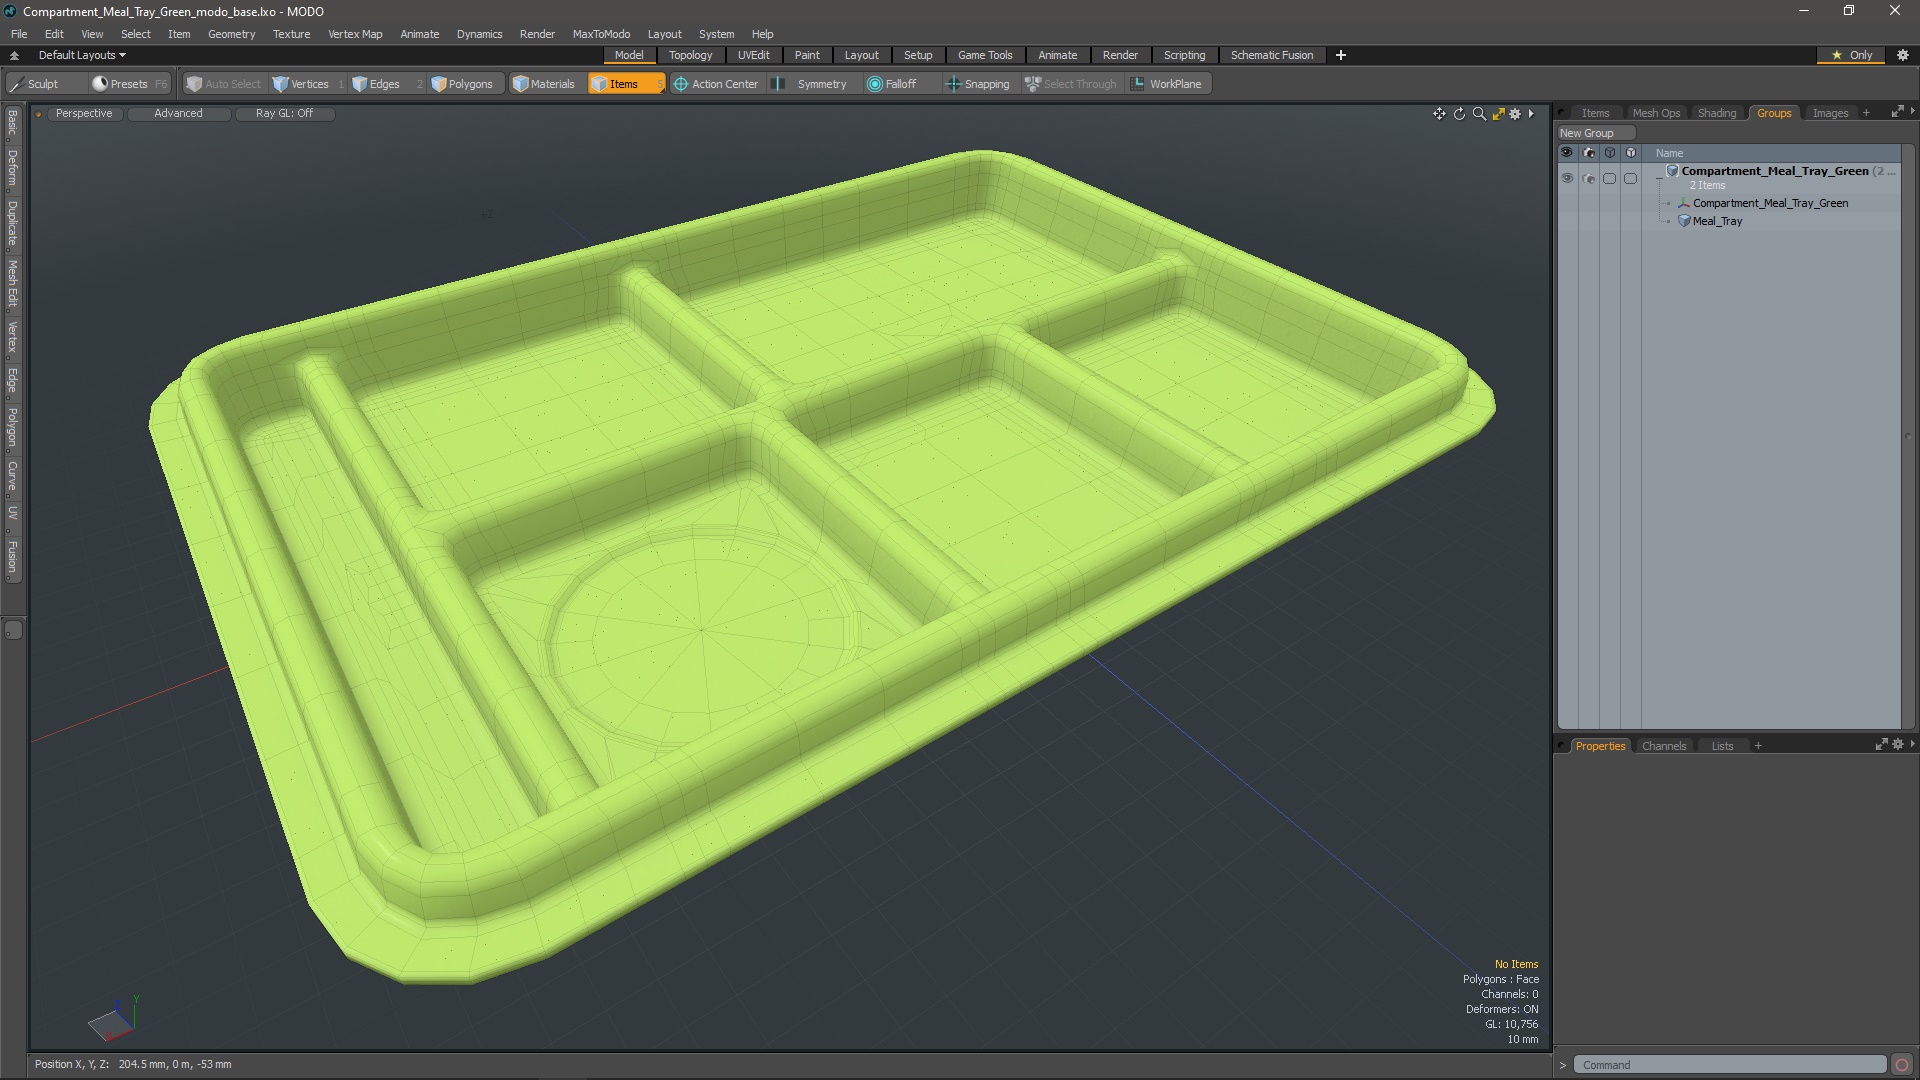Open the Default Layouts dropdown
1920x1080 pixels.
click(x=82, y=55)
